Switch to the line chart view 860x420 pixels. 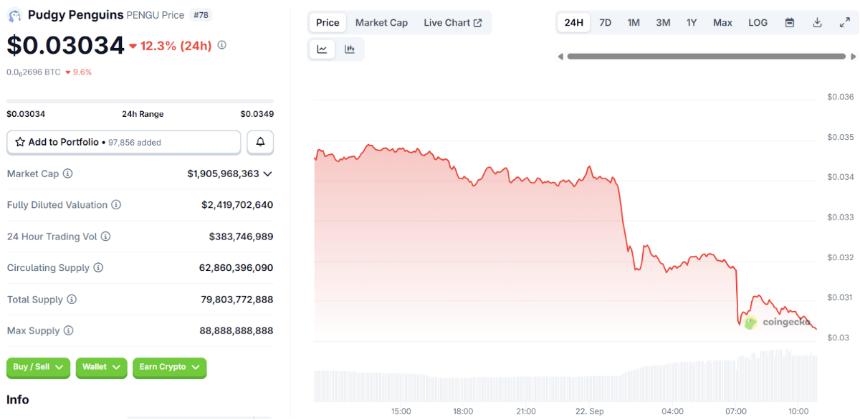click(322, 49)
